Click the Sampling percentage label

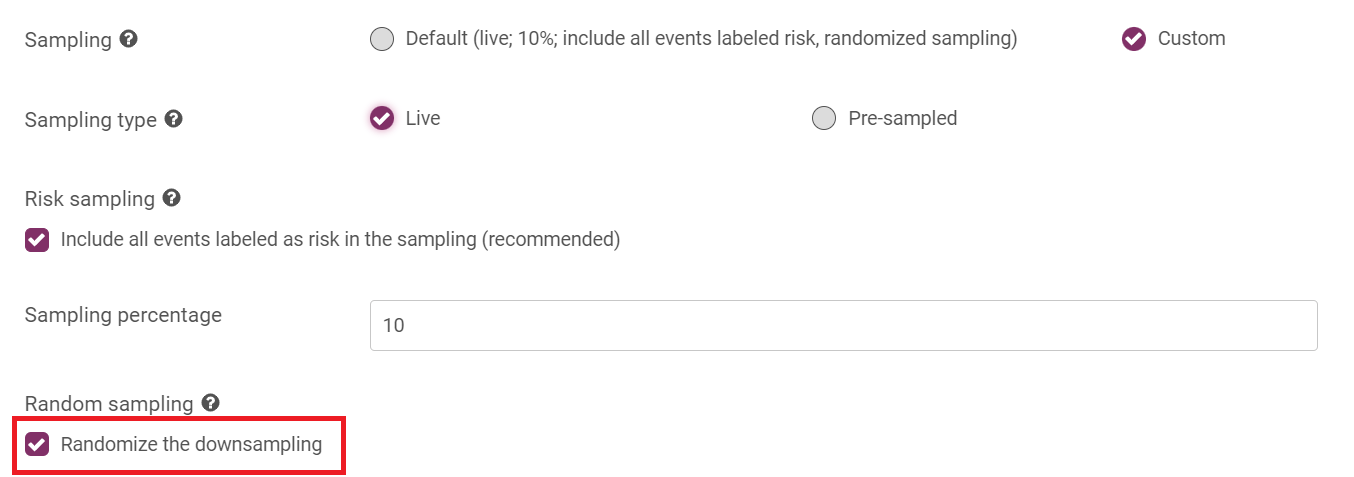click(123, 315)
